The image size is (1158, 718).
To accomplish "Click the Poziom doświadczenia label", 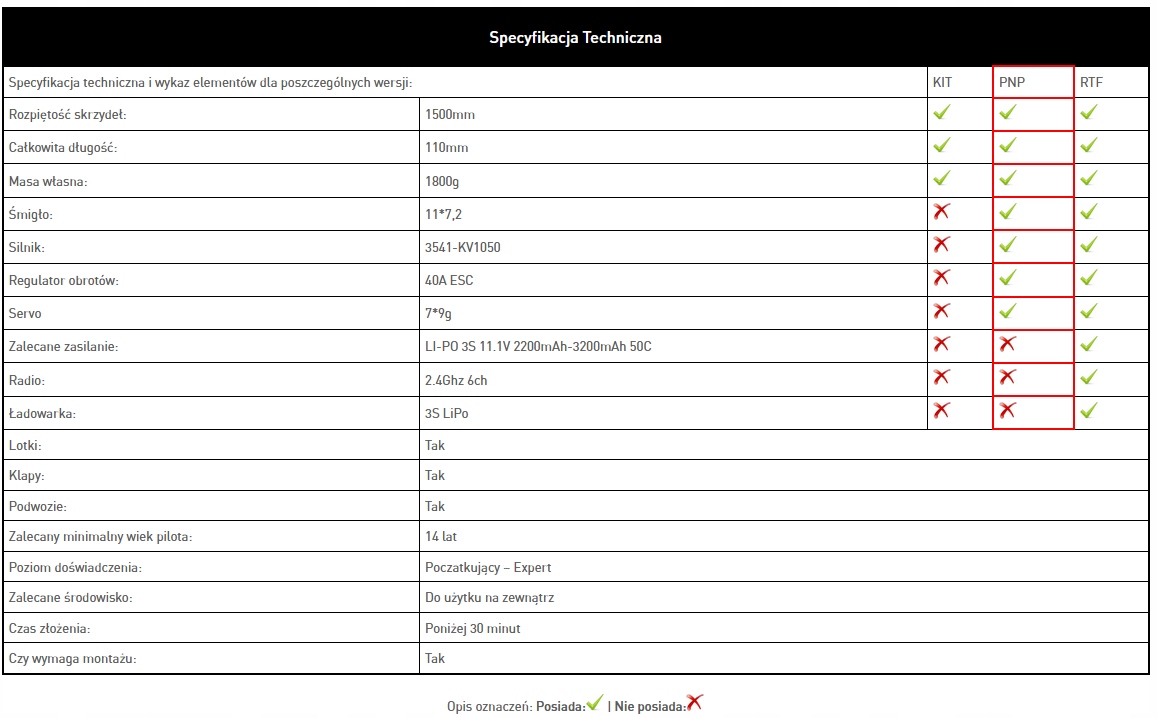I will (x=75, y=568).
